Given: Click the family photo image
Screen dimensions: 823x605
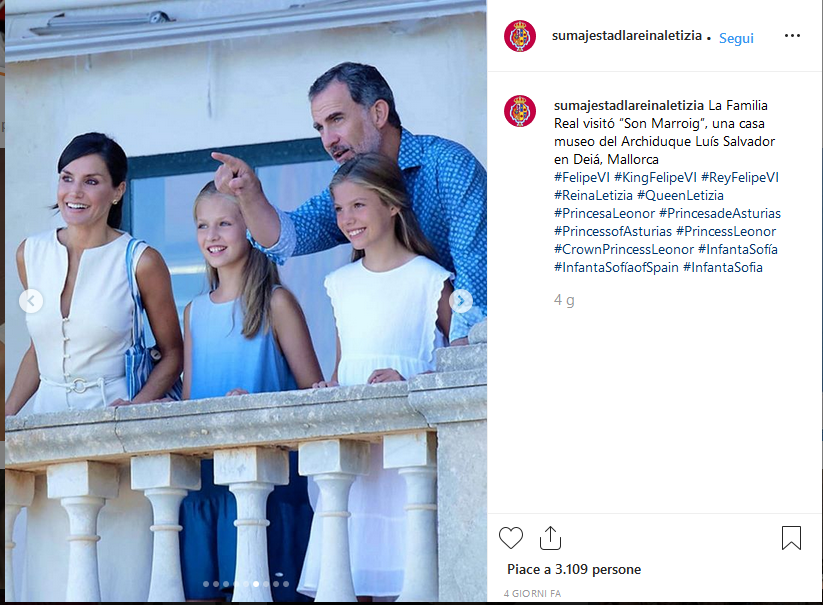Looking at the screenshot, I should coord(246,301).
